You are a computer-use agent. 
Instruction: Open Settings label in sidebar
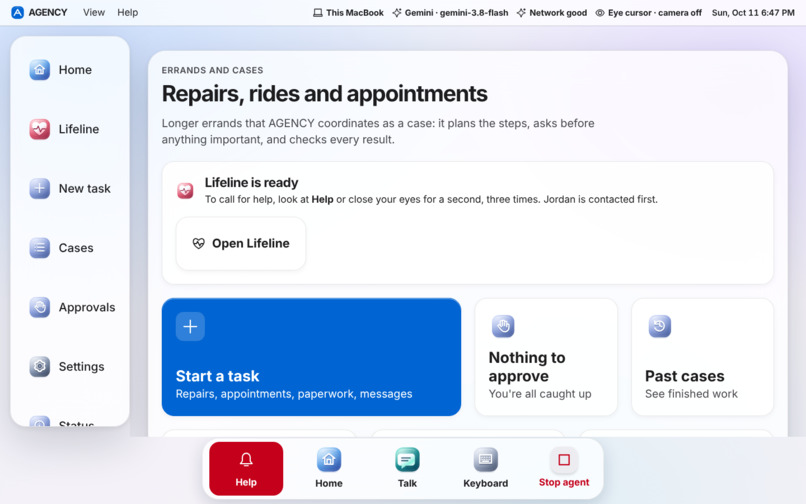pyautogui.click(x=81, y=367)
